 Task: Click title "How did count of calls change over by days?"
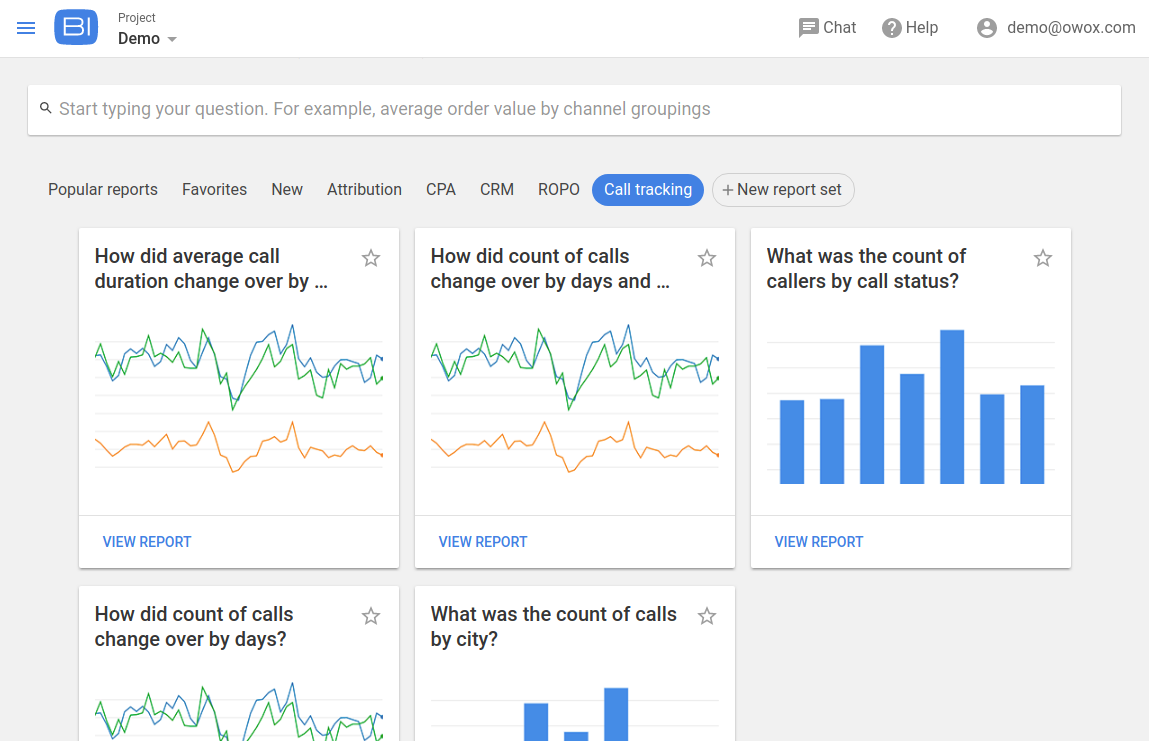194,627
